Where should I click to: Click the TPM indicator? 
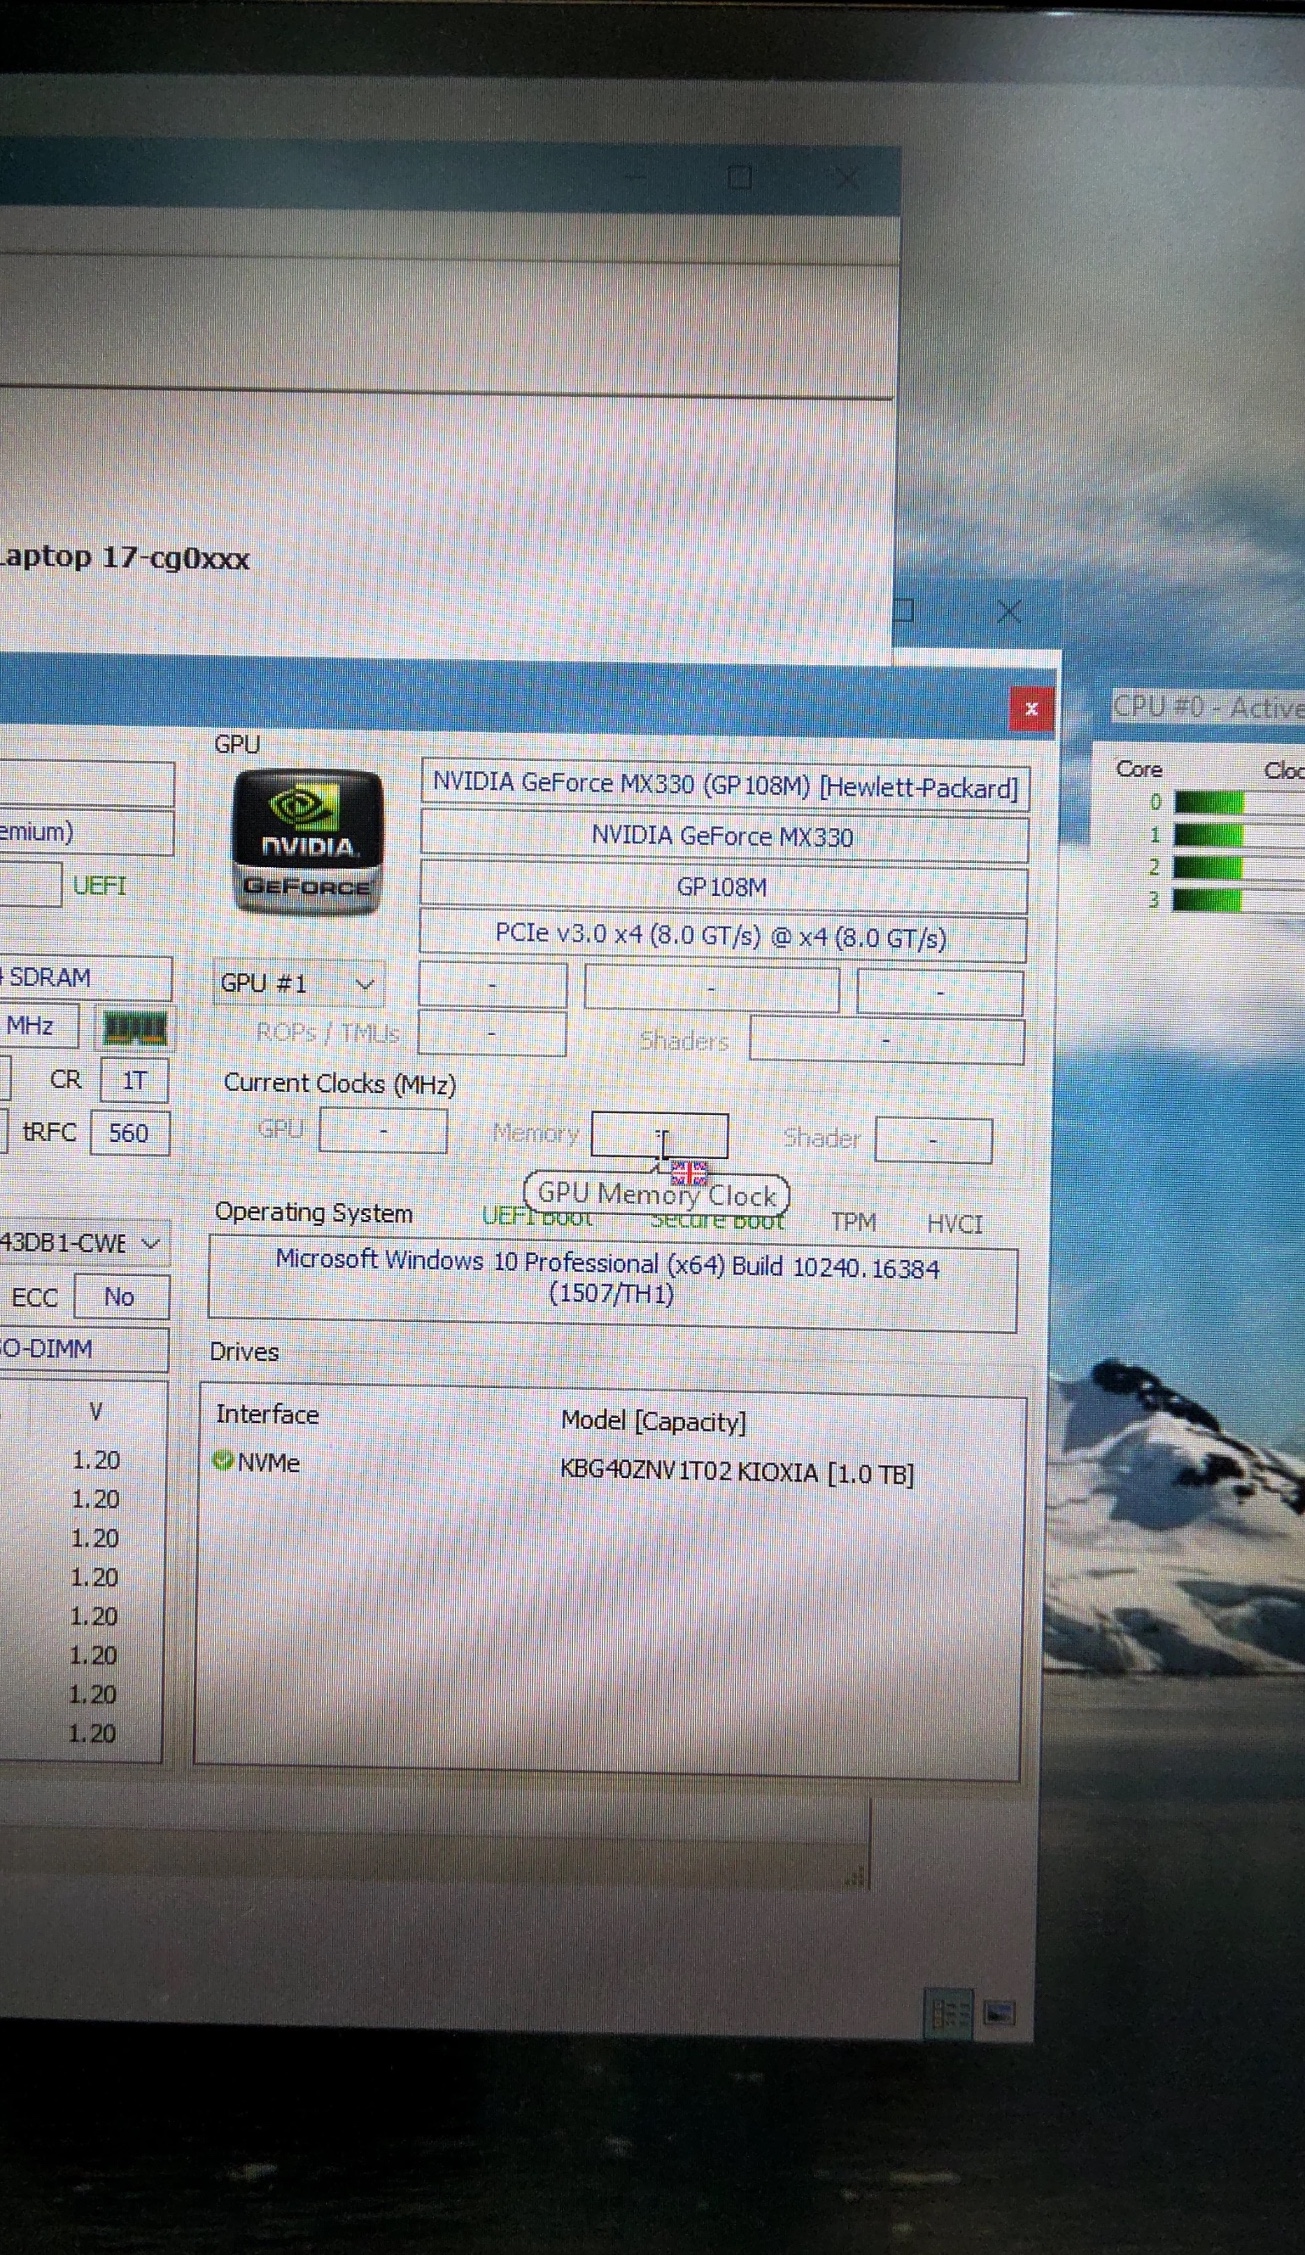coord(853,1222)
